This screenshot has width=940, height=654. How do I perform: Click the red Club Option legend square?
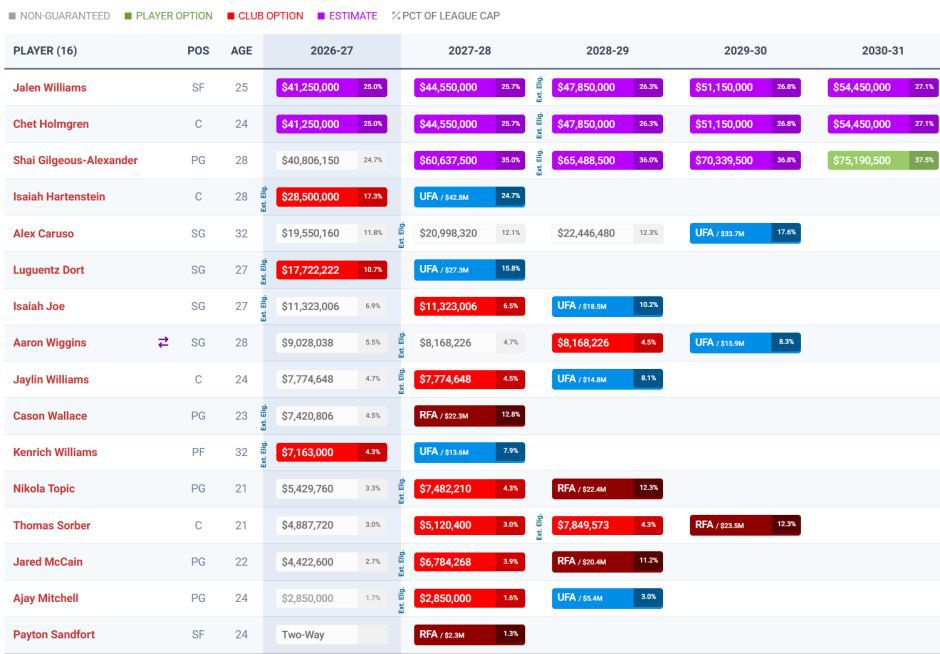point(231,16)
